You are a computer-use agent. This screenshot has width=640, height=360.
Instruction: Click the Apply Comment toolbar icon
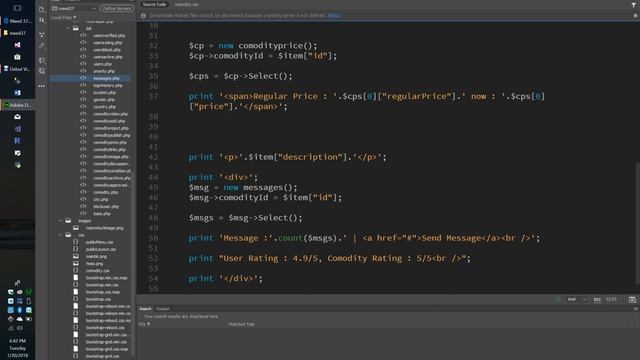point(42,60)
